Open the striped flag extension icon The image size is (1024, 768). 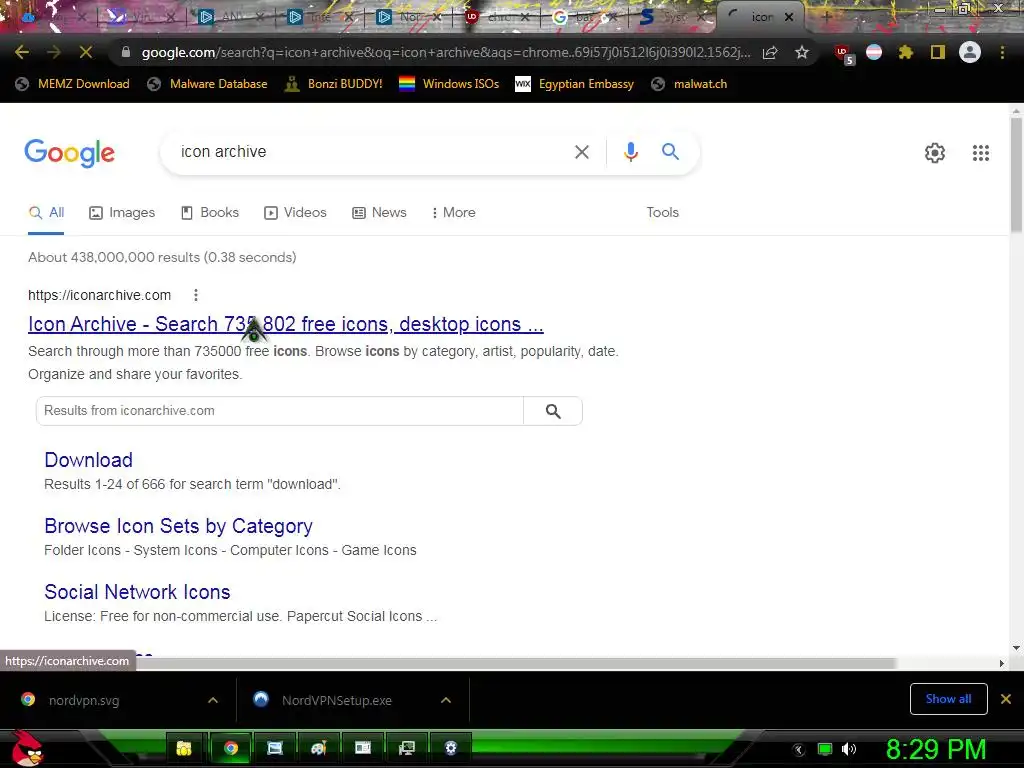point(874,52)
